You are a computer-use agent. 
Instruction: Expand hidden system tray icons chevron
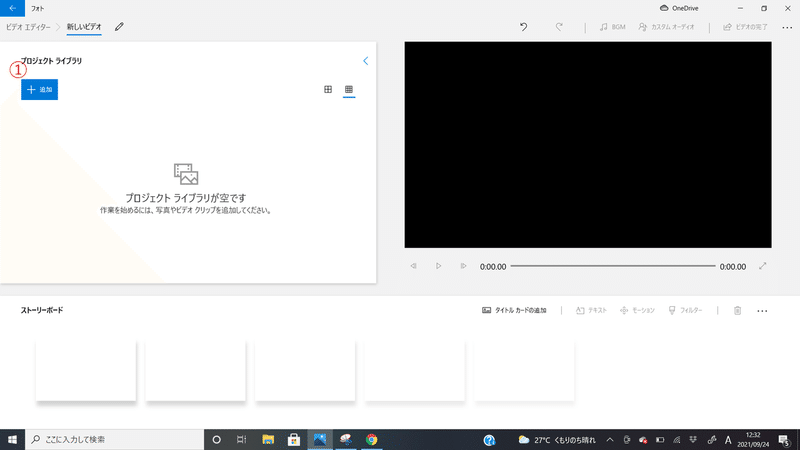(x=610, y=439)
